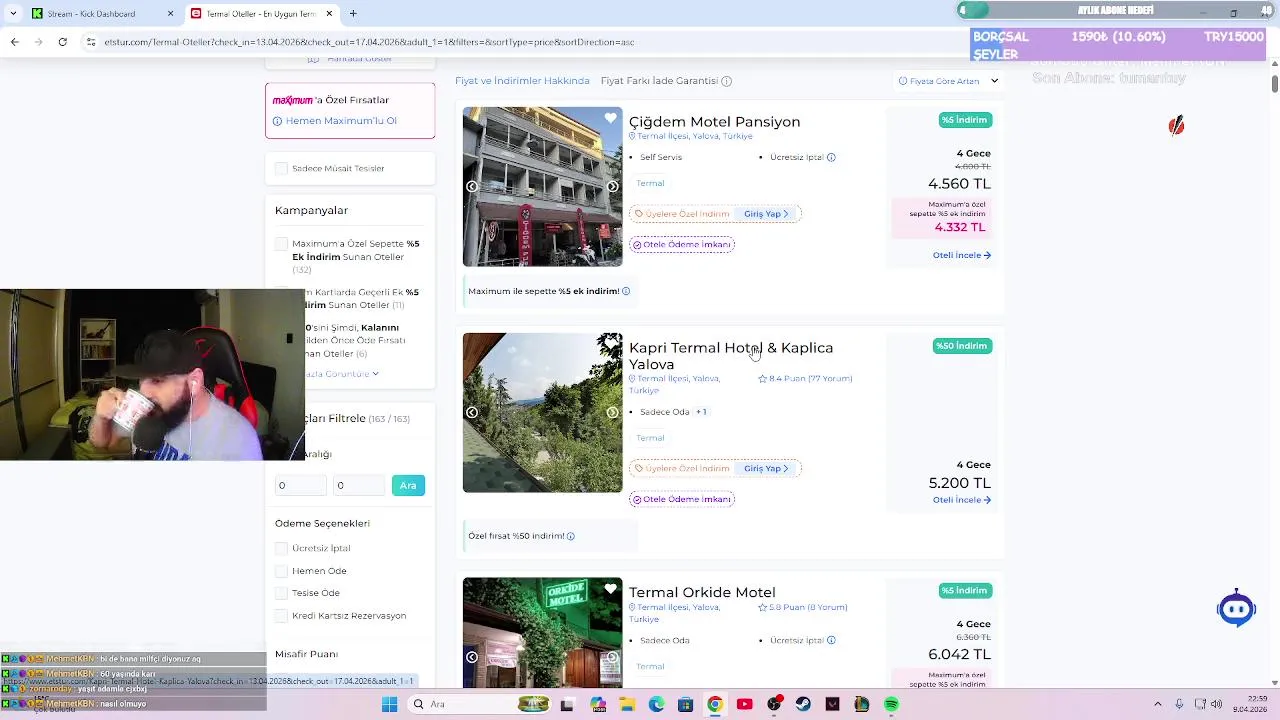Show previous photo of Çiğdem Motel Pansiyon
1280x720 pixels.
click(472, 186)
